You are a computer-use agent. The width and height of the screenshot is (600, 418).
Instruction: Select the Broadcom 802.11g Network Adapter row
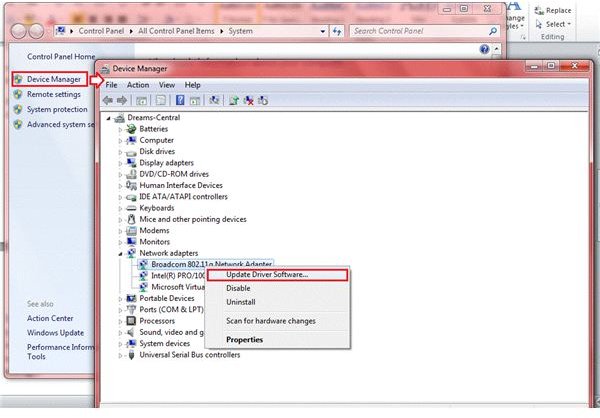pos(206,264)
